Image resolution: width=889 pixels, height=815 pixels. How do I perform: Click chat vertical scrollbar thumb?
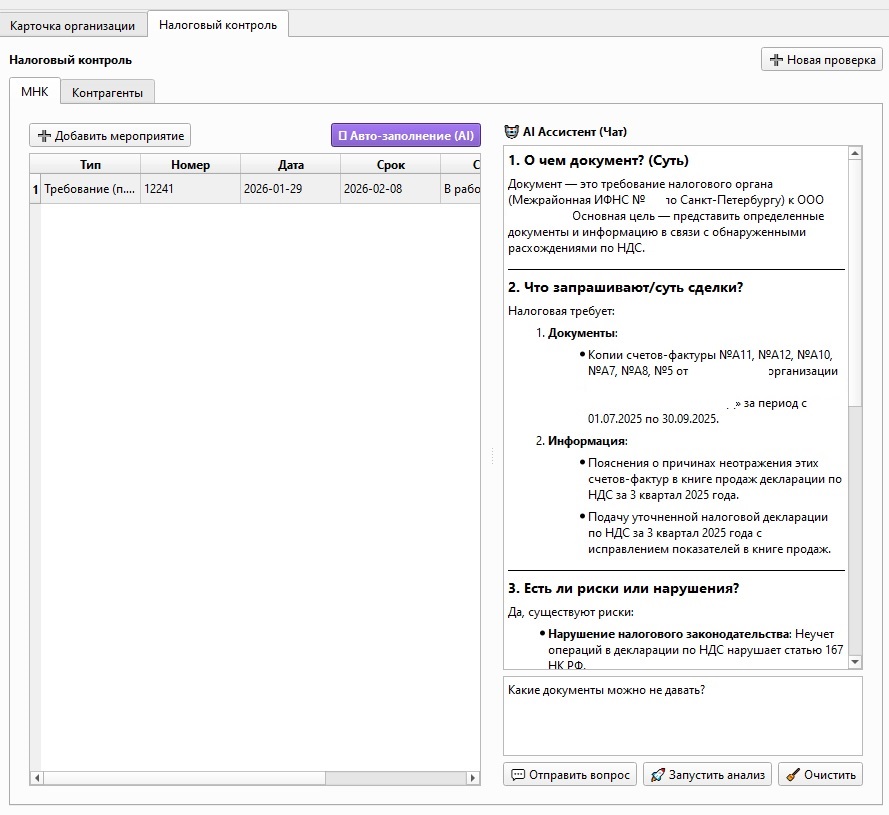click(854, 280)
